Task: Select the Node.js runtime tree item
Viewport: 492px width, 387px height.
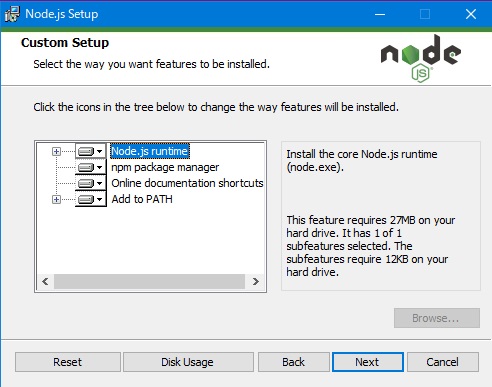Action: click(150, 151)
